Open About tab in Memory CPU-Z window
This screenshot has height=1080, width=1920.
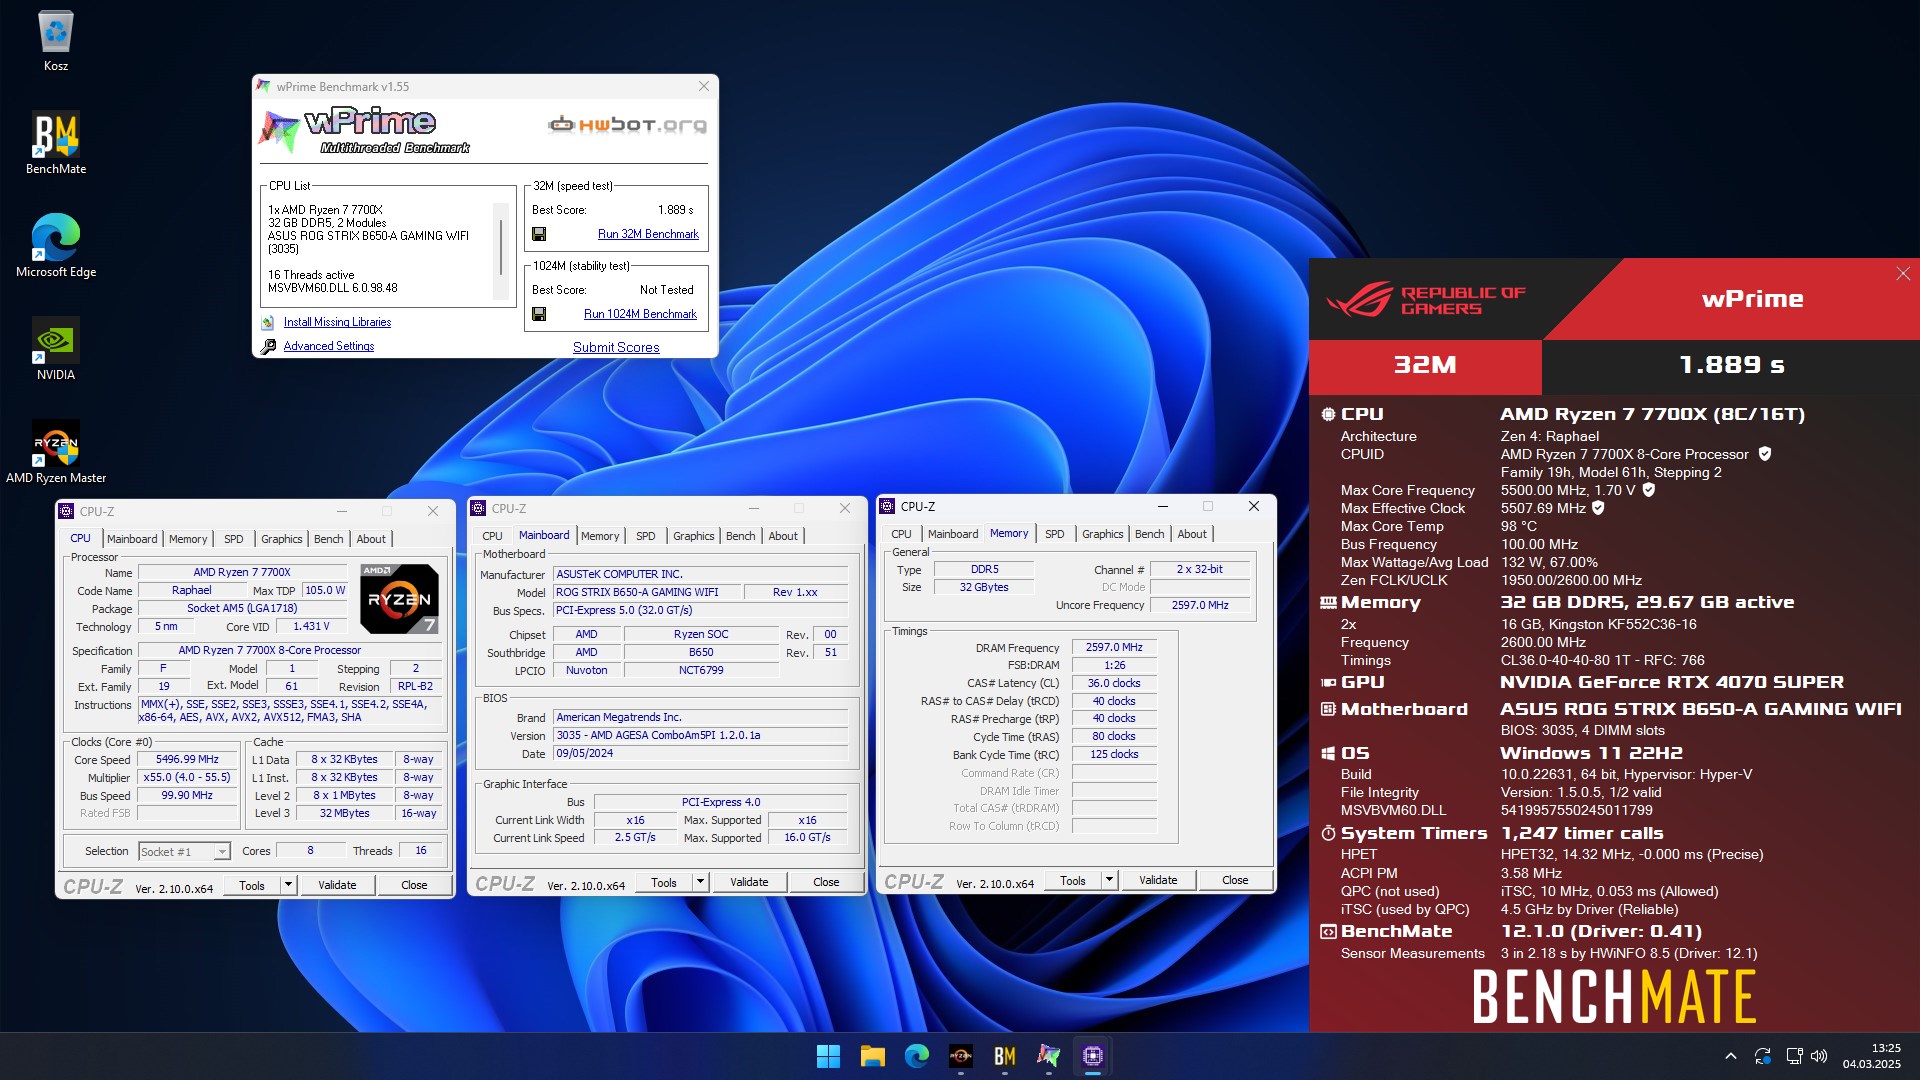pos(1192,534)
